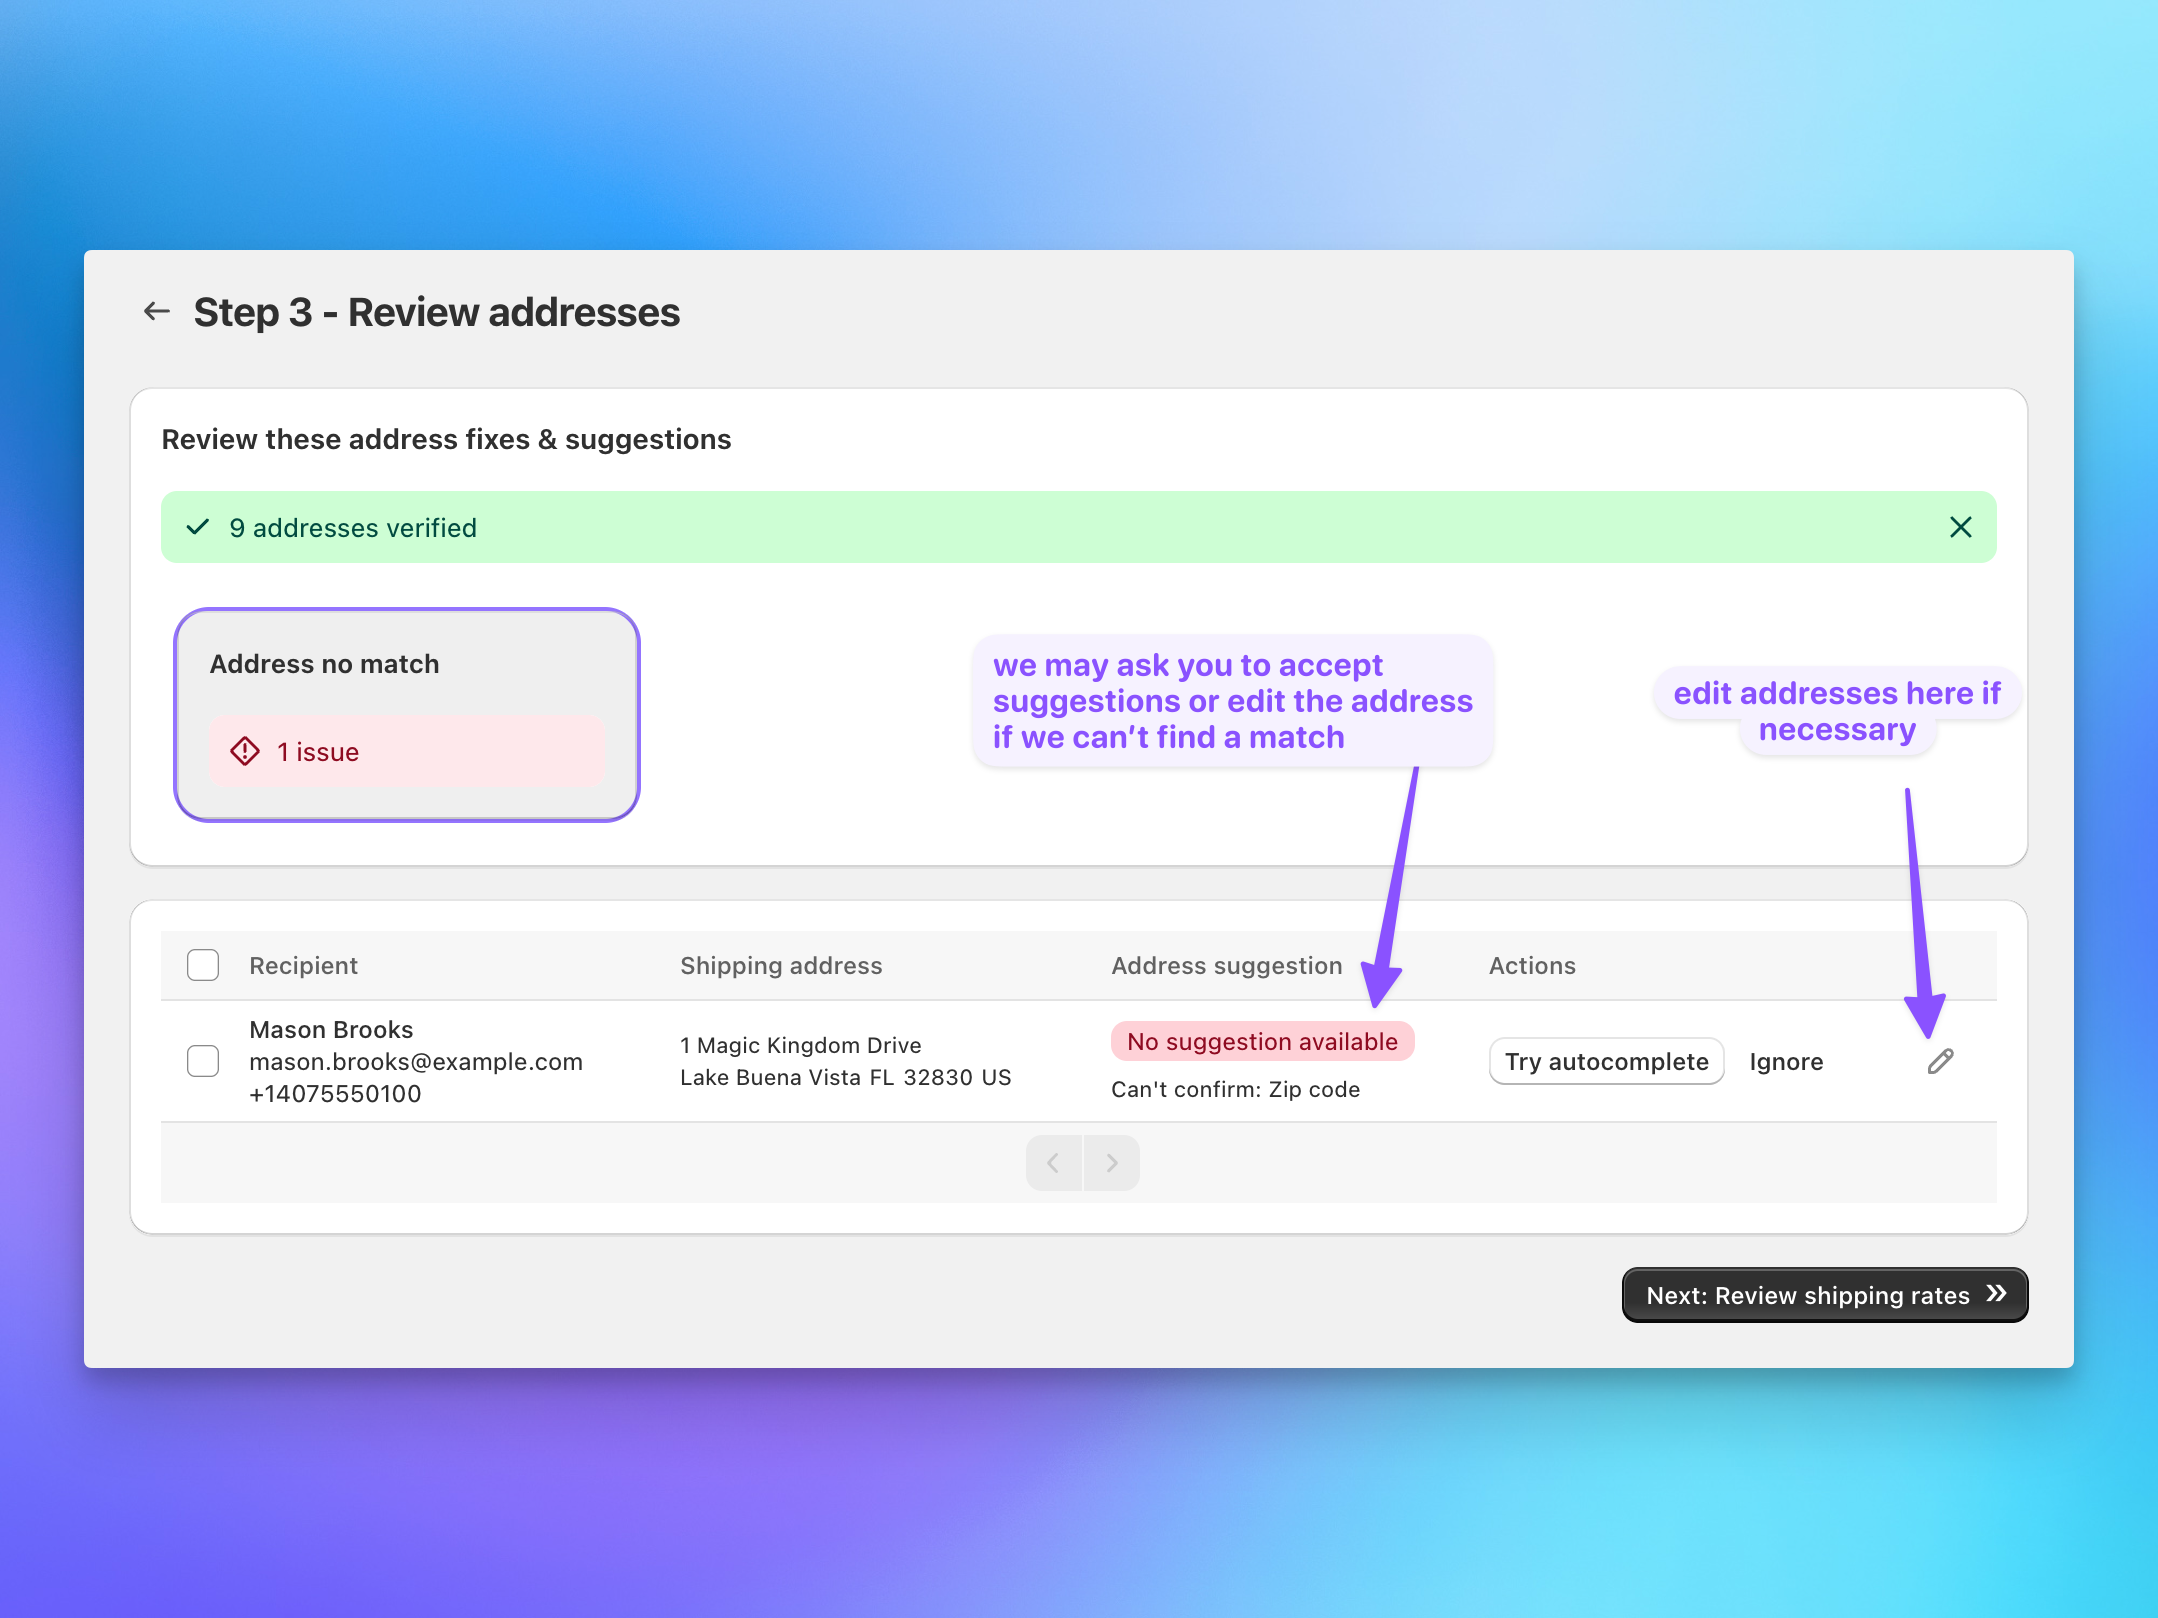Select all rows with header checkbox
Viewport: 2158px width, 1618px height.
pos(202,964)
